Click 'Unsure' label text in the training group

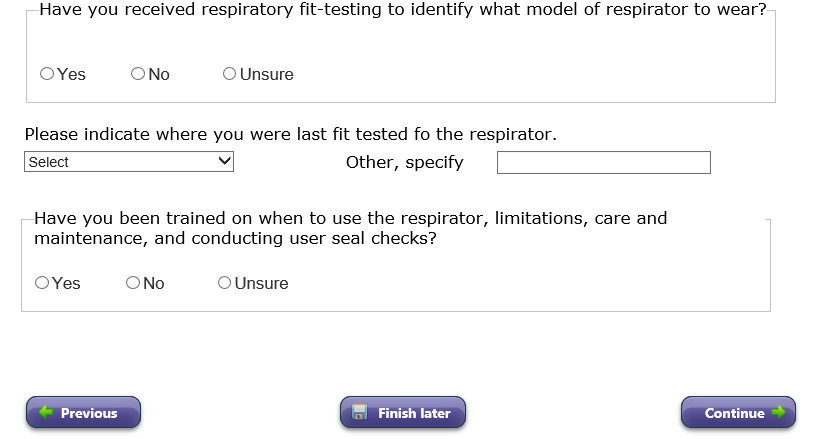[261, 283]
